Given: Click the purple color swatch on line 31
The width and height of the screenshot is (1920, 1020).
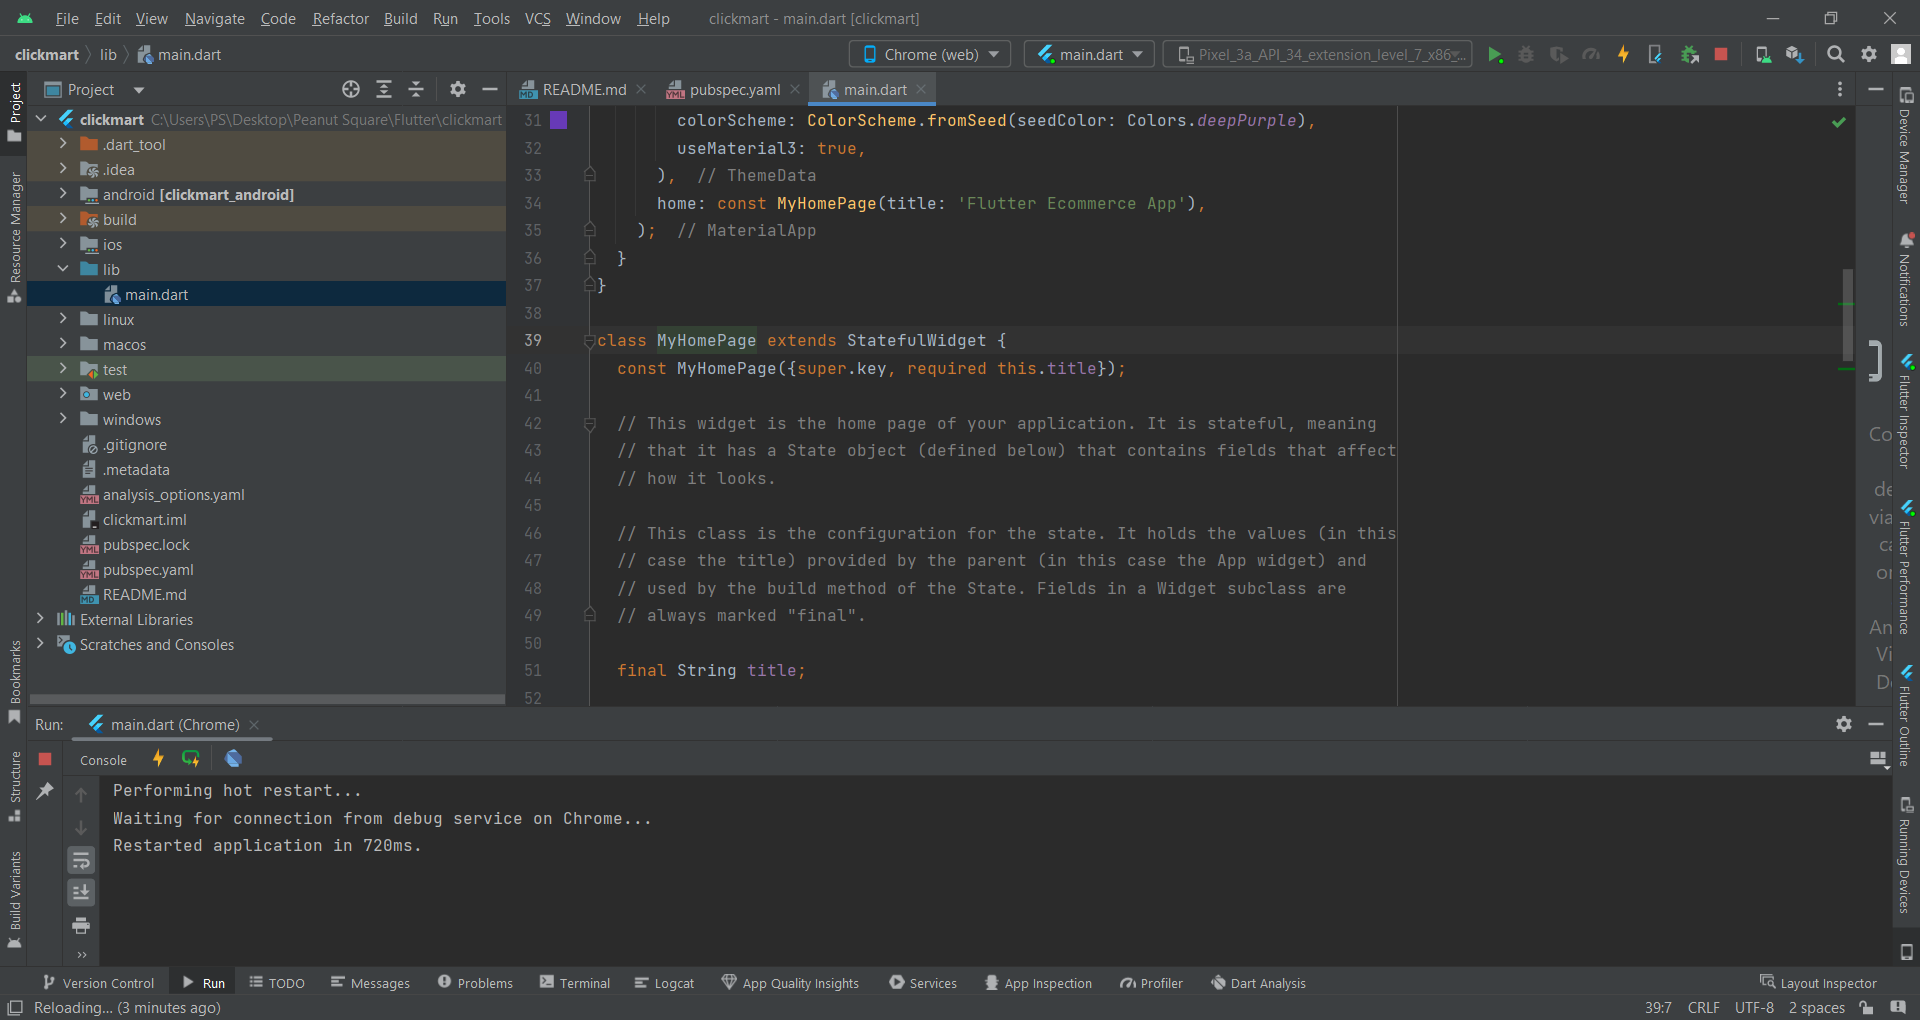Looking at the screenshot, I should (559, 120).
